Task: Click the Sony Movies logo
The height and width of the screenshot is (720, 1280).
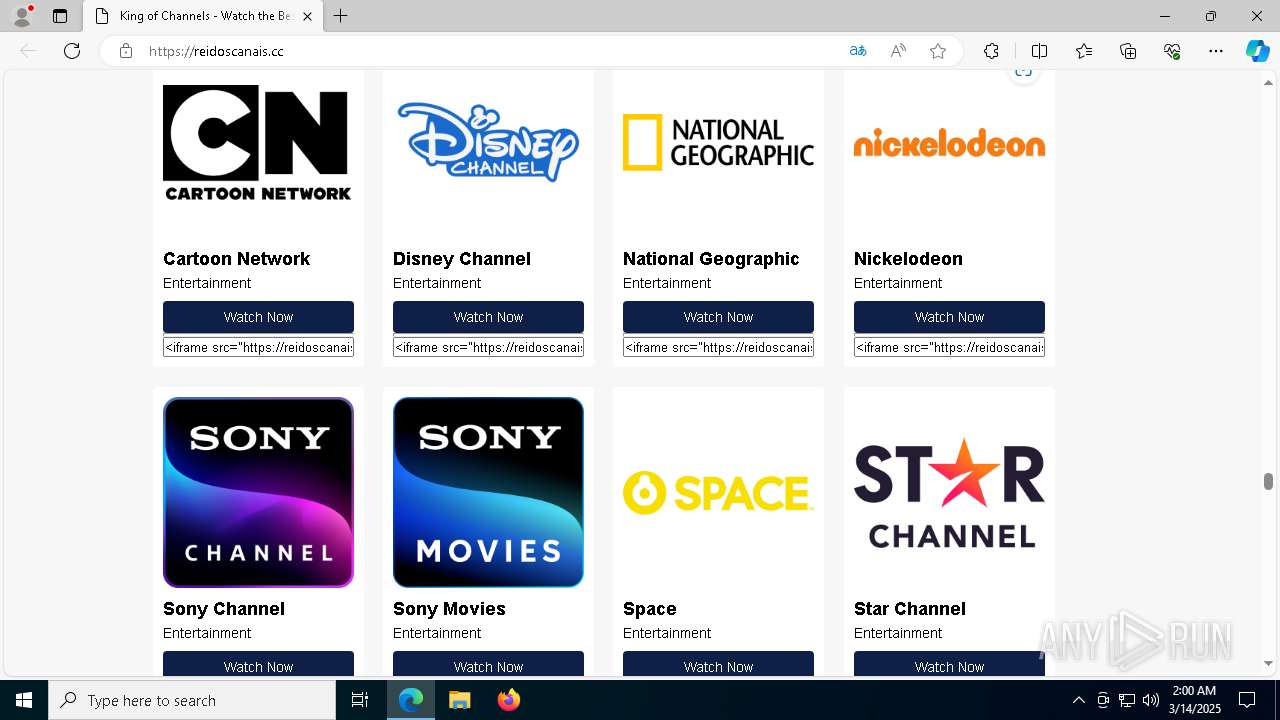Action: [488, 492]
